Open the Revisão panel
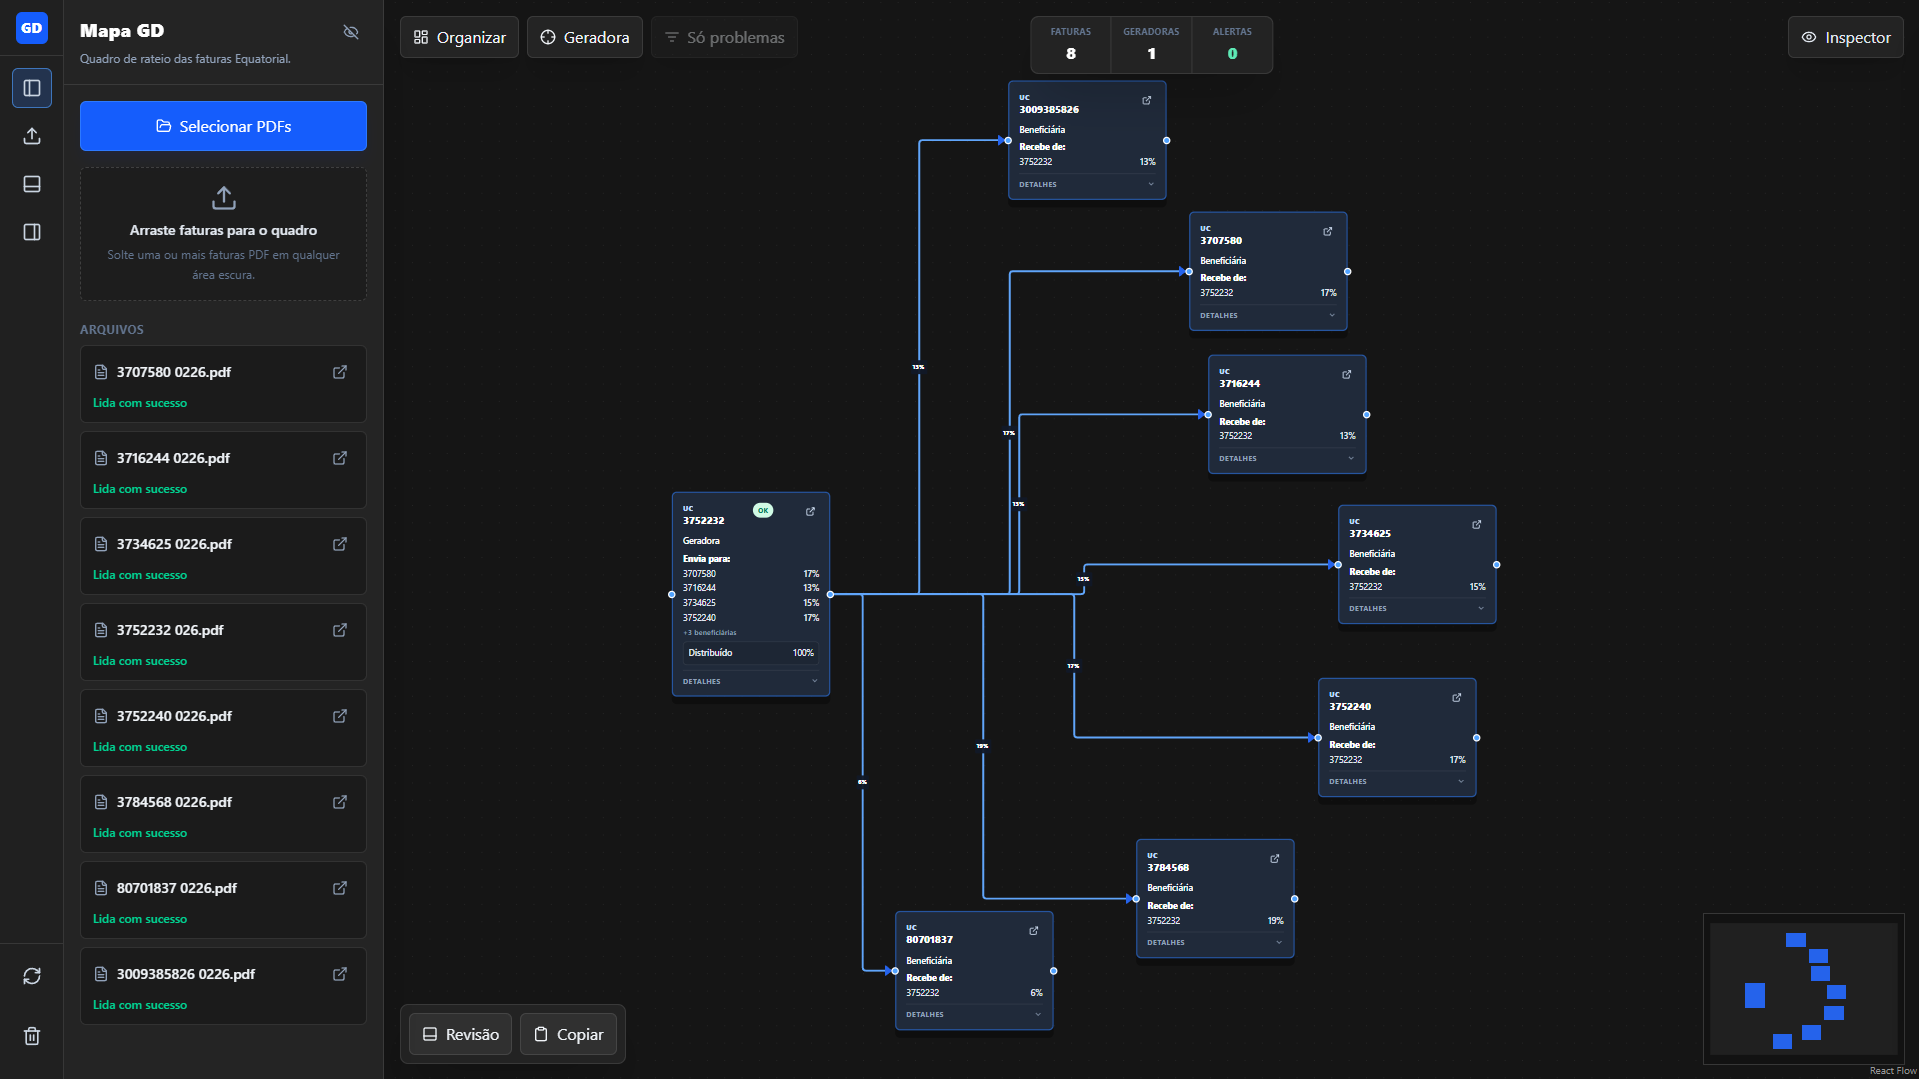The image size is (1919, 1079). [x=460, y=1034]
